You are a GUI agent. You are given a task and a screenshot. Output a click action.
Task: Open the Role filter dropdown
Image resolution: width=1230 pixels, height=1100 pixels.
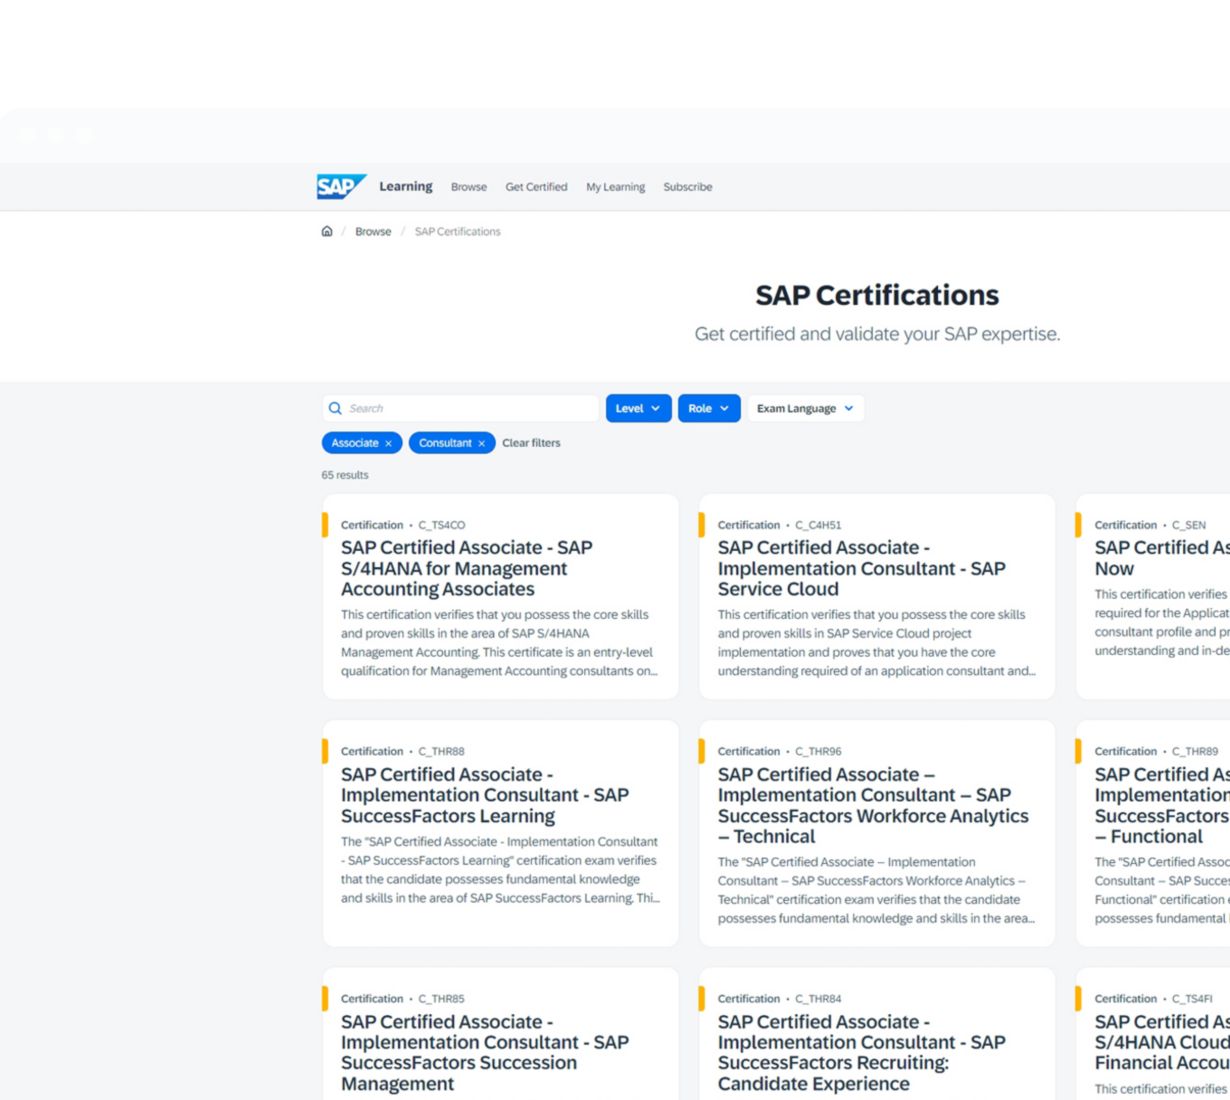click(x=709, y=408)
